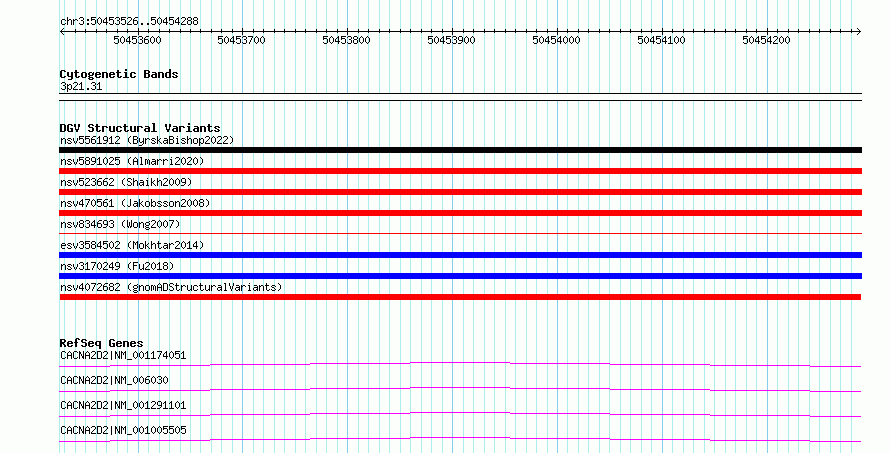890x453 pixels.
Task: Click the left arrow of coordinate ruler
Action: [62, 32]
